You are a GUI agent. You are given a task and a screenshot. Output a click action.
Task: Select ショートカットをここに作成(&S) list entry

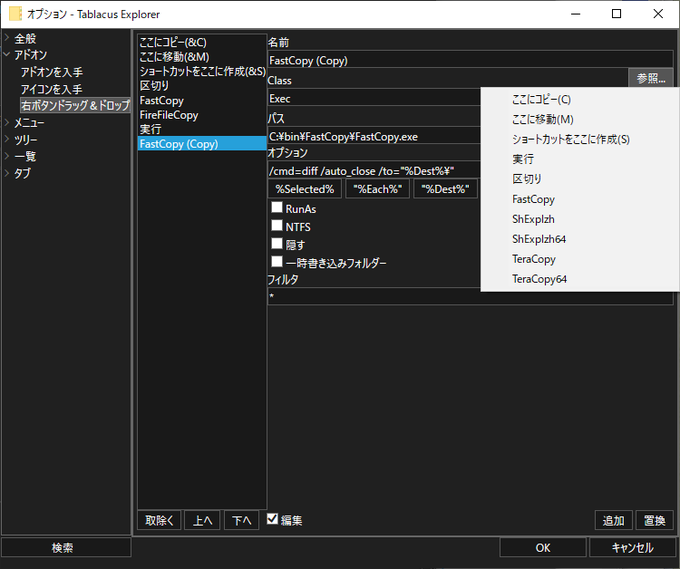pos(202,71)
